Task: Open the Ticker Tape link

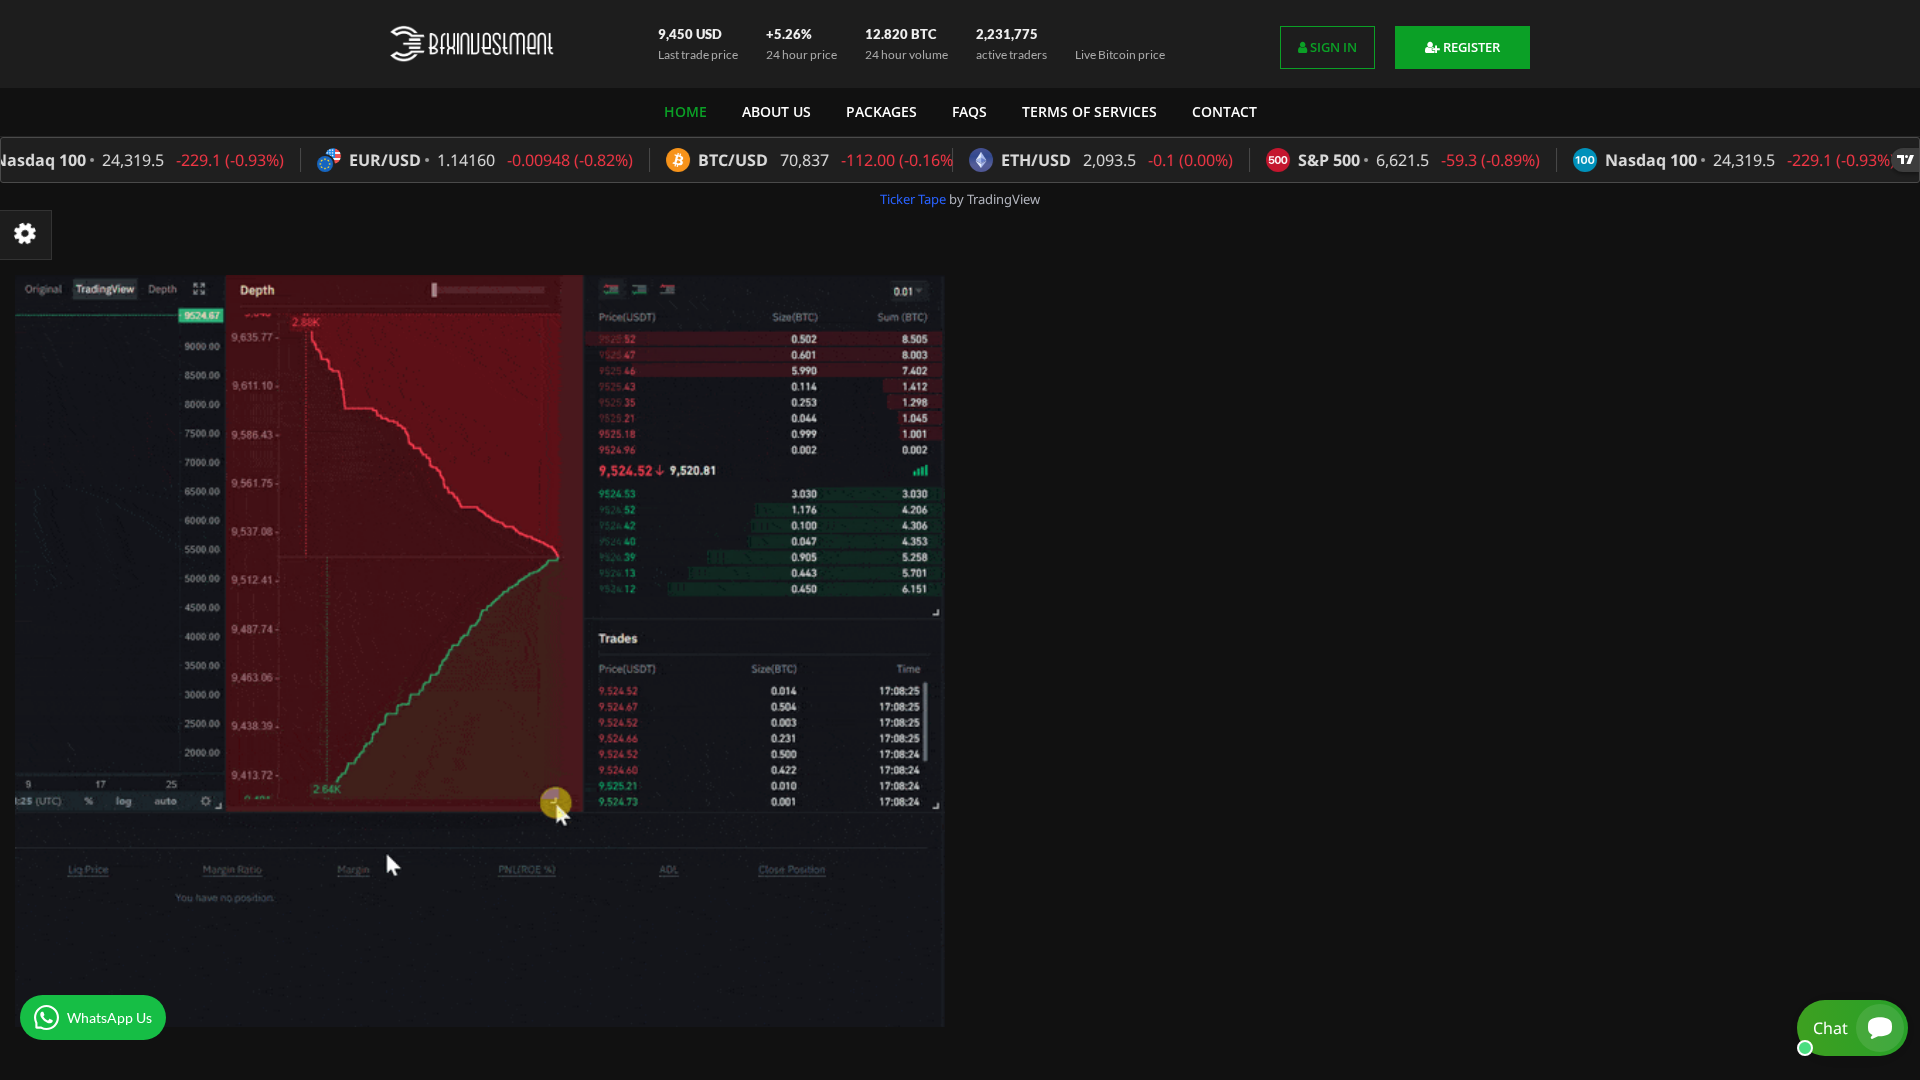Action: [911, 199]
